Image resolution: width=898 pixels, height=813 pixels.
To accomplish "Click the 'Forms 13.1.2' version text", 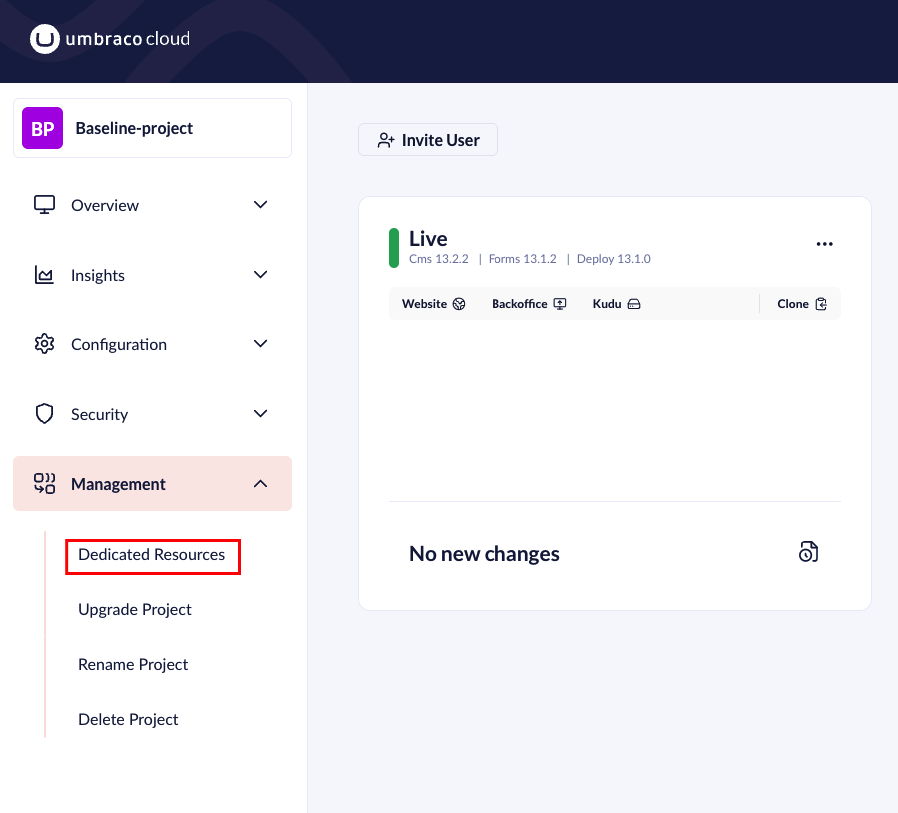I will tap(522, 259).
